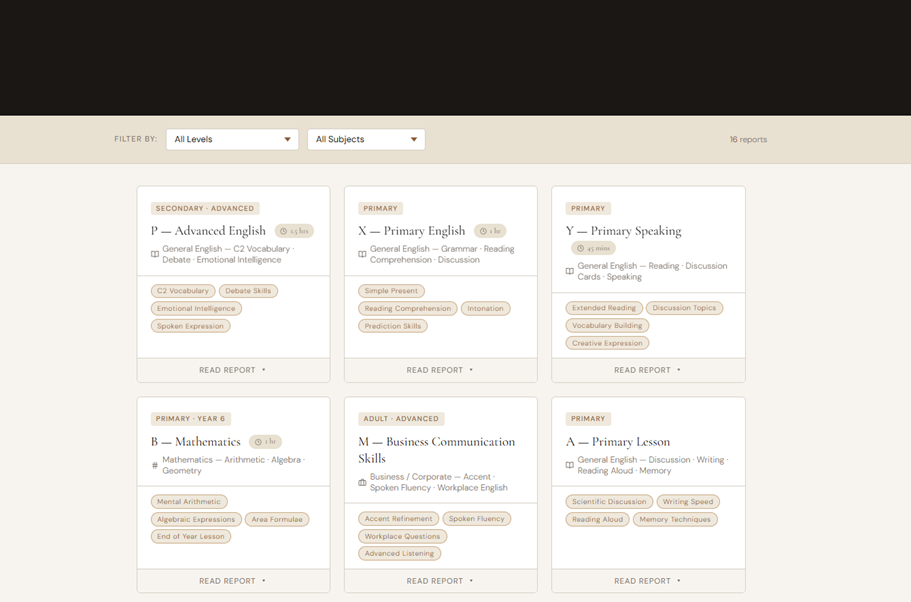Select the Area Formulae tag
Viewport: 911px width, 602px height.
(277, 519)
